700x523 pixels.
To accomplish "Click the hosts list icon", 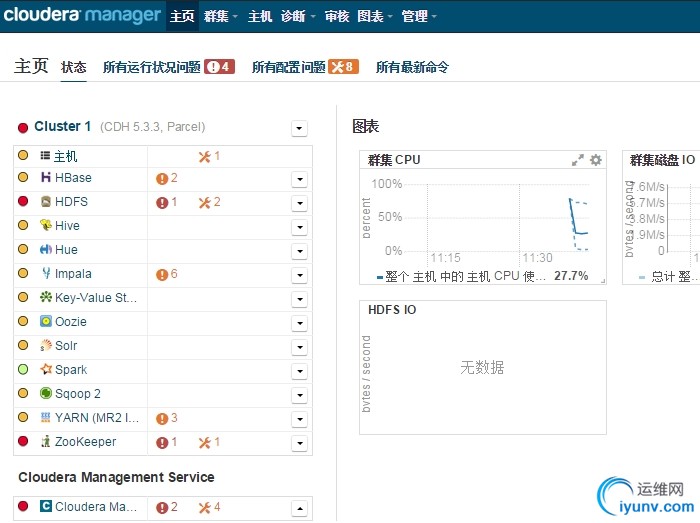I will pyautogui.click(x=45, y=155).
